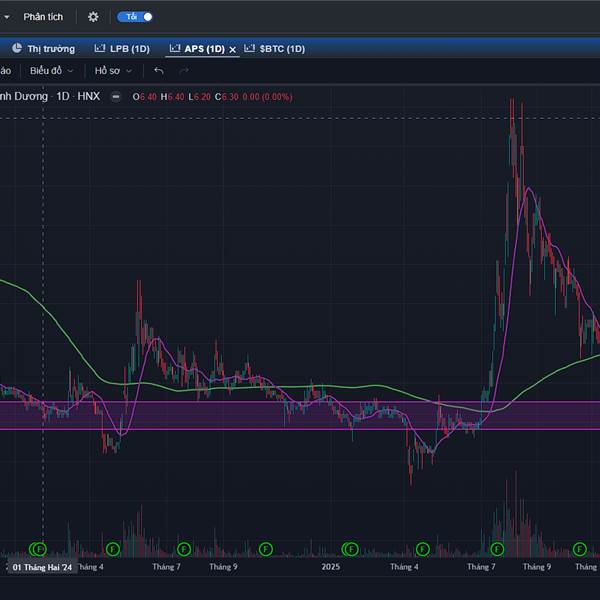Click the 2025 label on the time axis
The width and height of the screenshot is (600, 600).
[x=331, y=567]
